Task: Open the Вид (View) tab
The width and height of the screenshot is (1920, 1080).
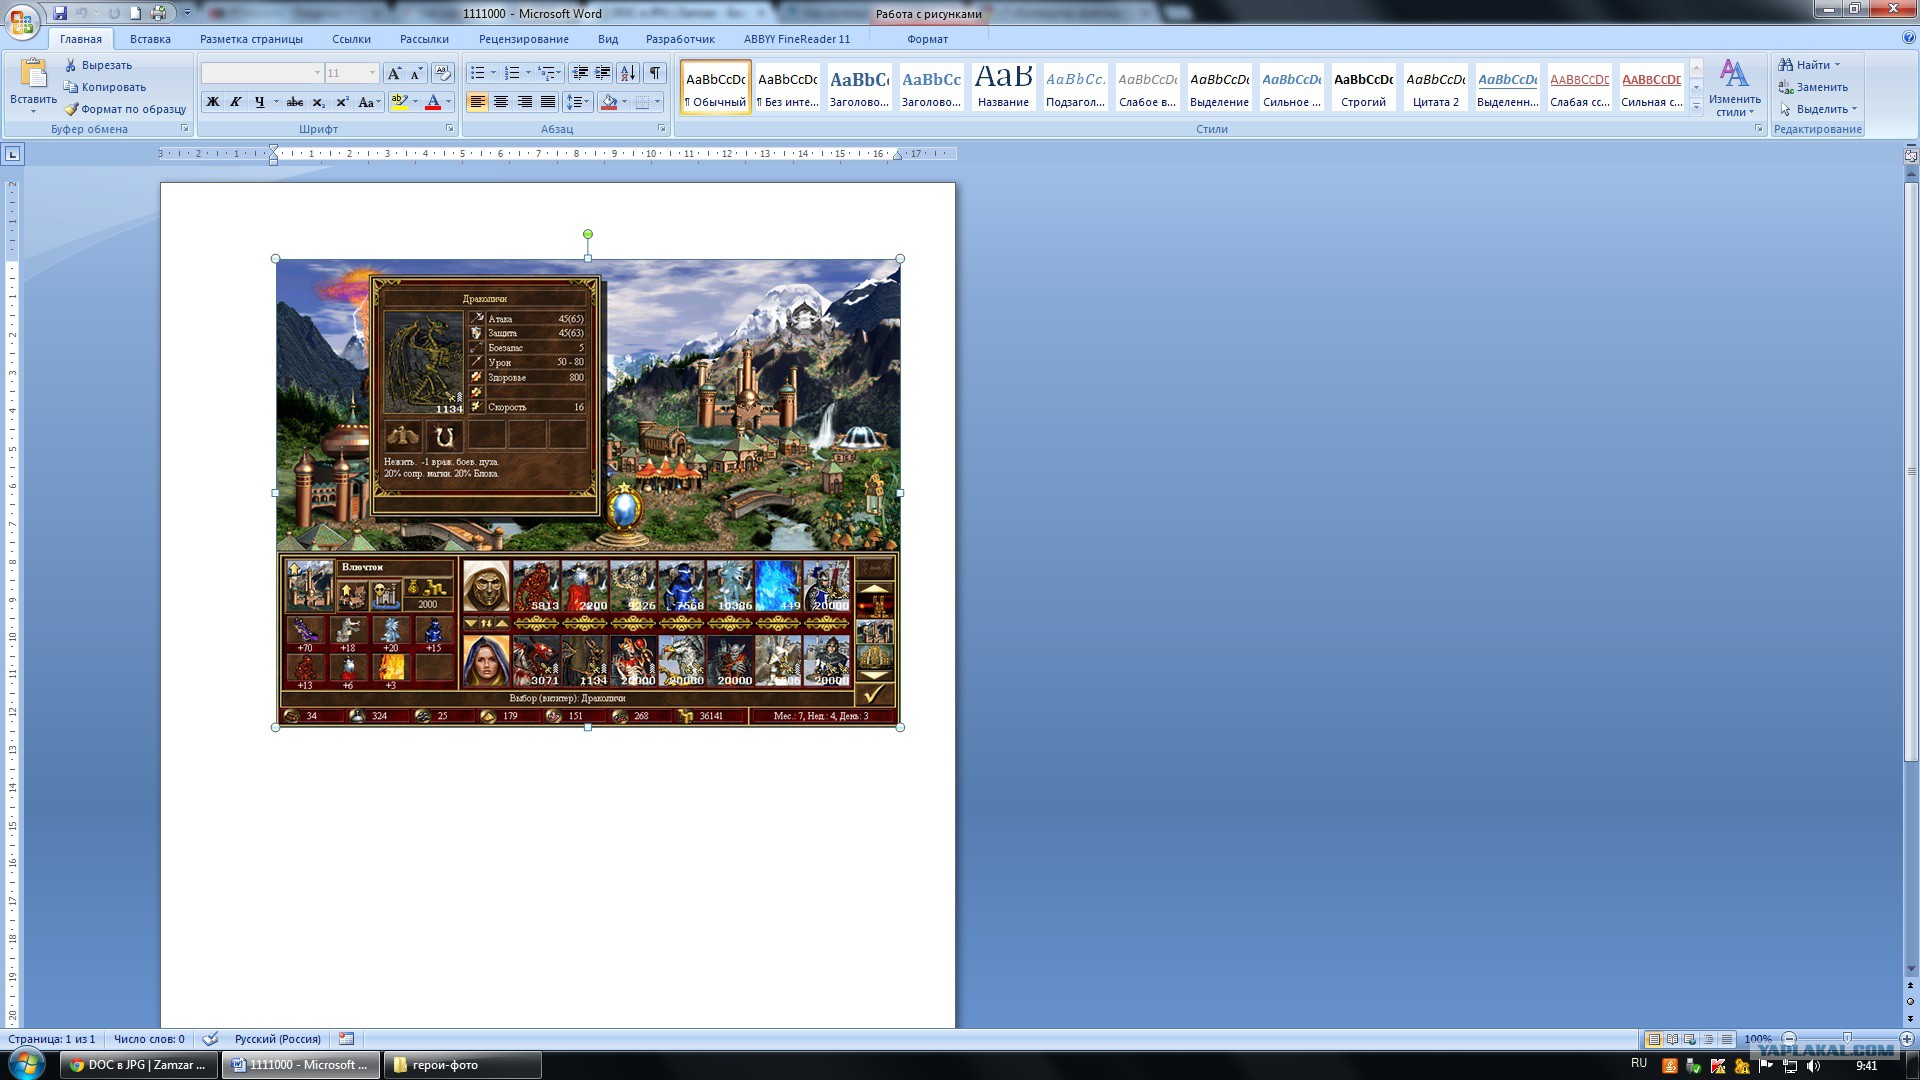Action: (608, 39)
